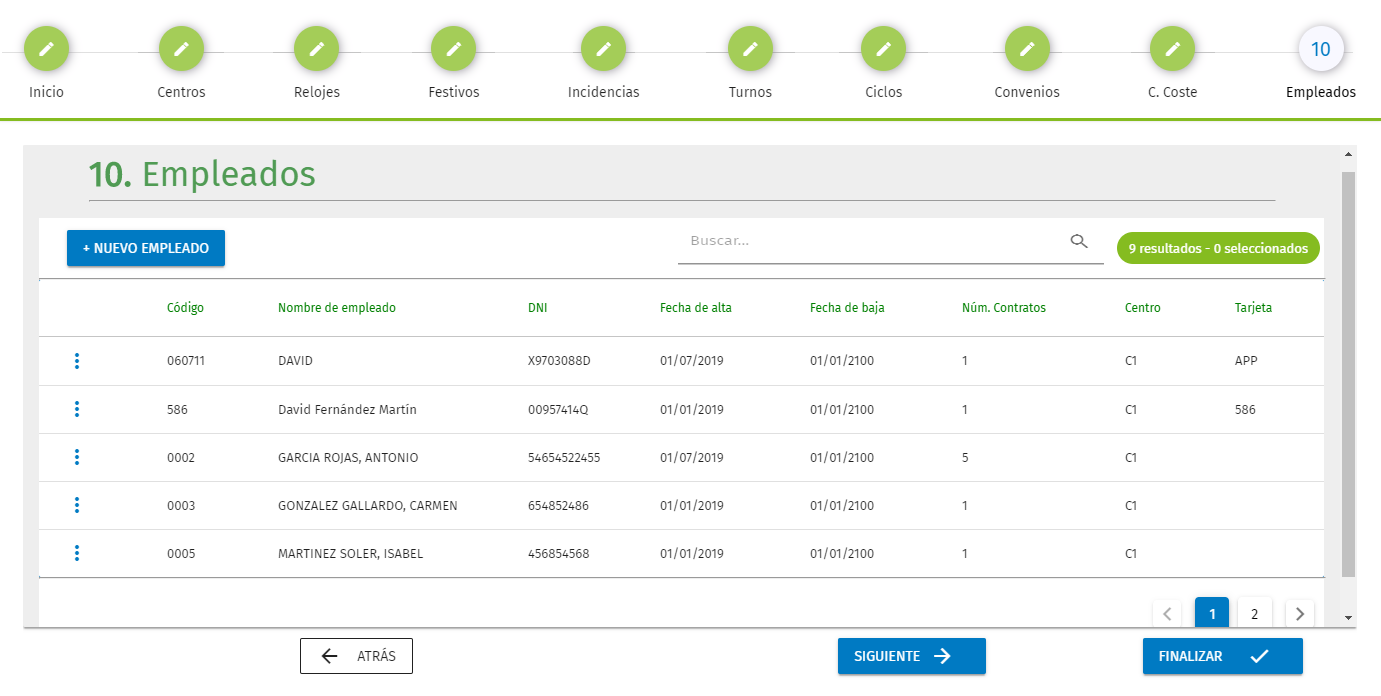Add a new employee with Nuevo Empleado

pyautogui.click(x=146, y=248)
